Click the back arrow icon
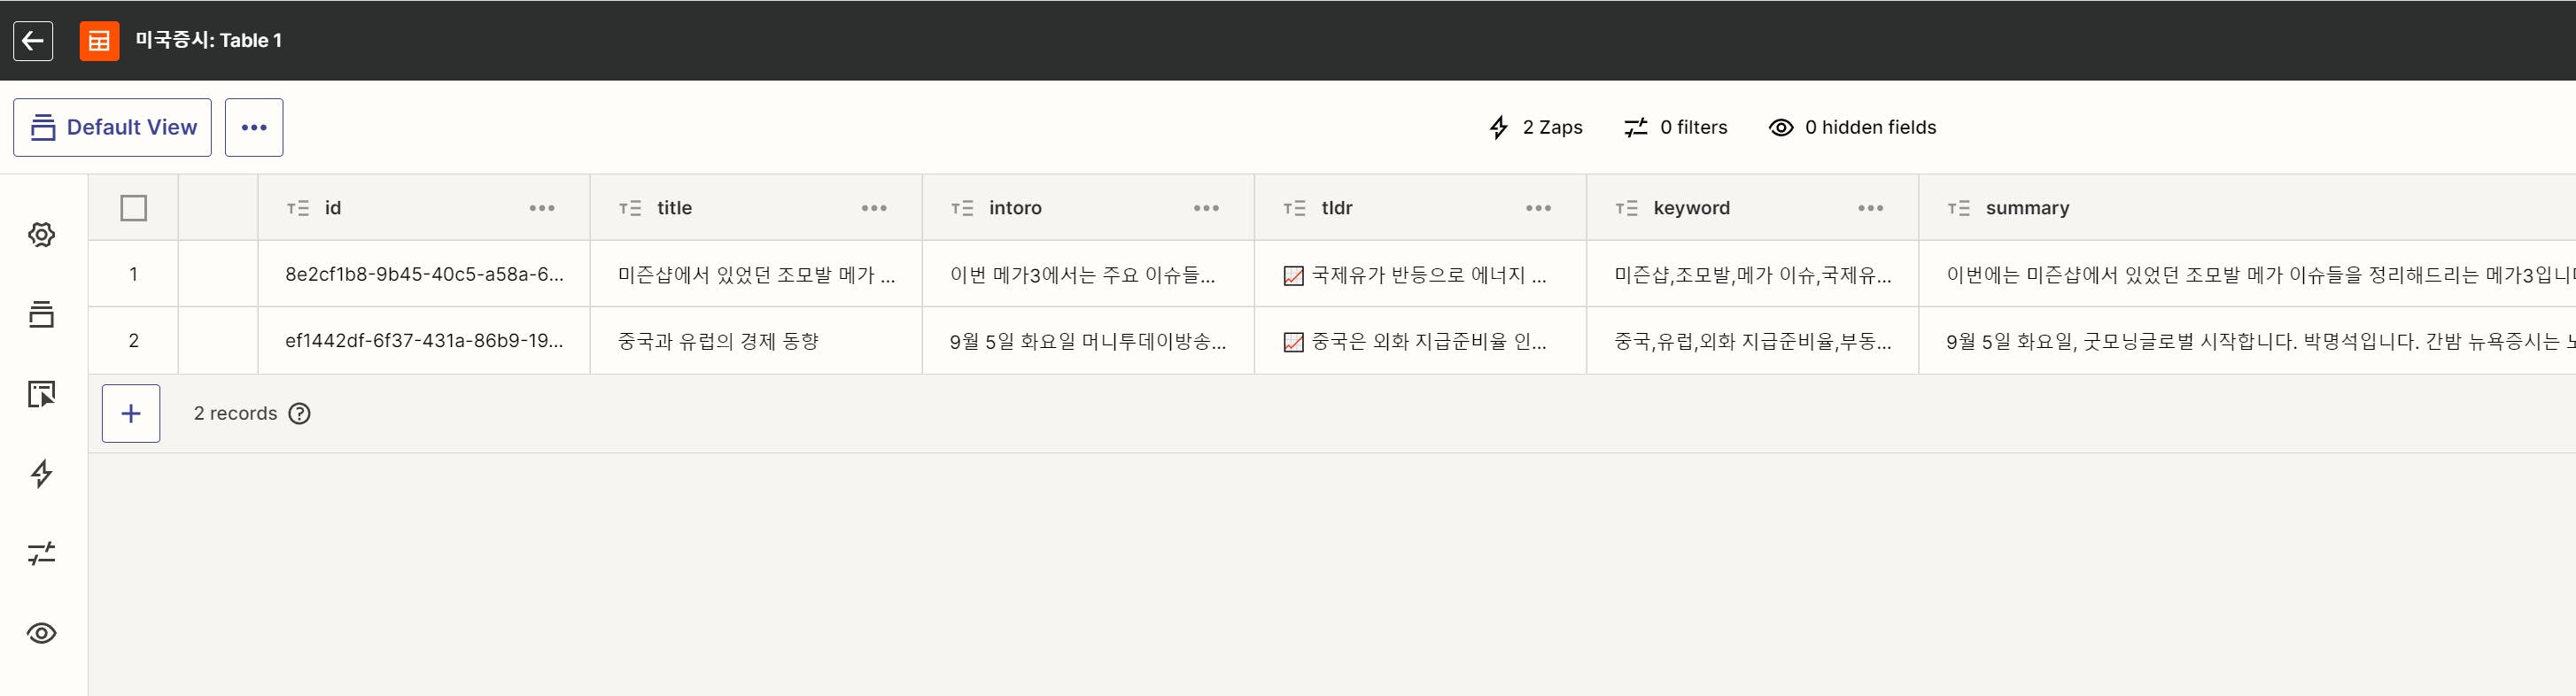This screenshot has height=696, width=2576. tap(33, 41)
